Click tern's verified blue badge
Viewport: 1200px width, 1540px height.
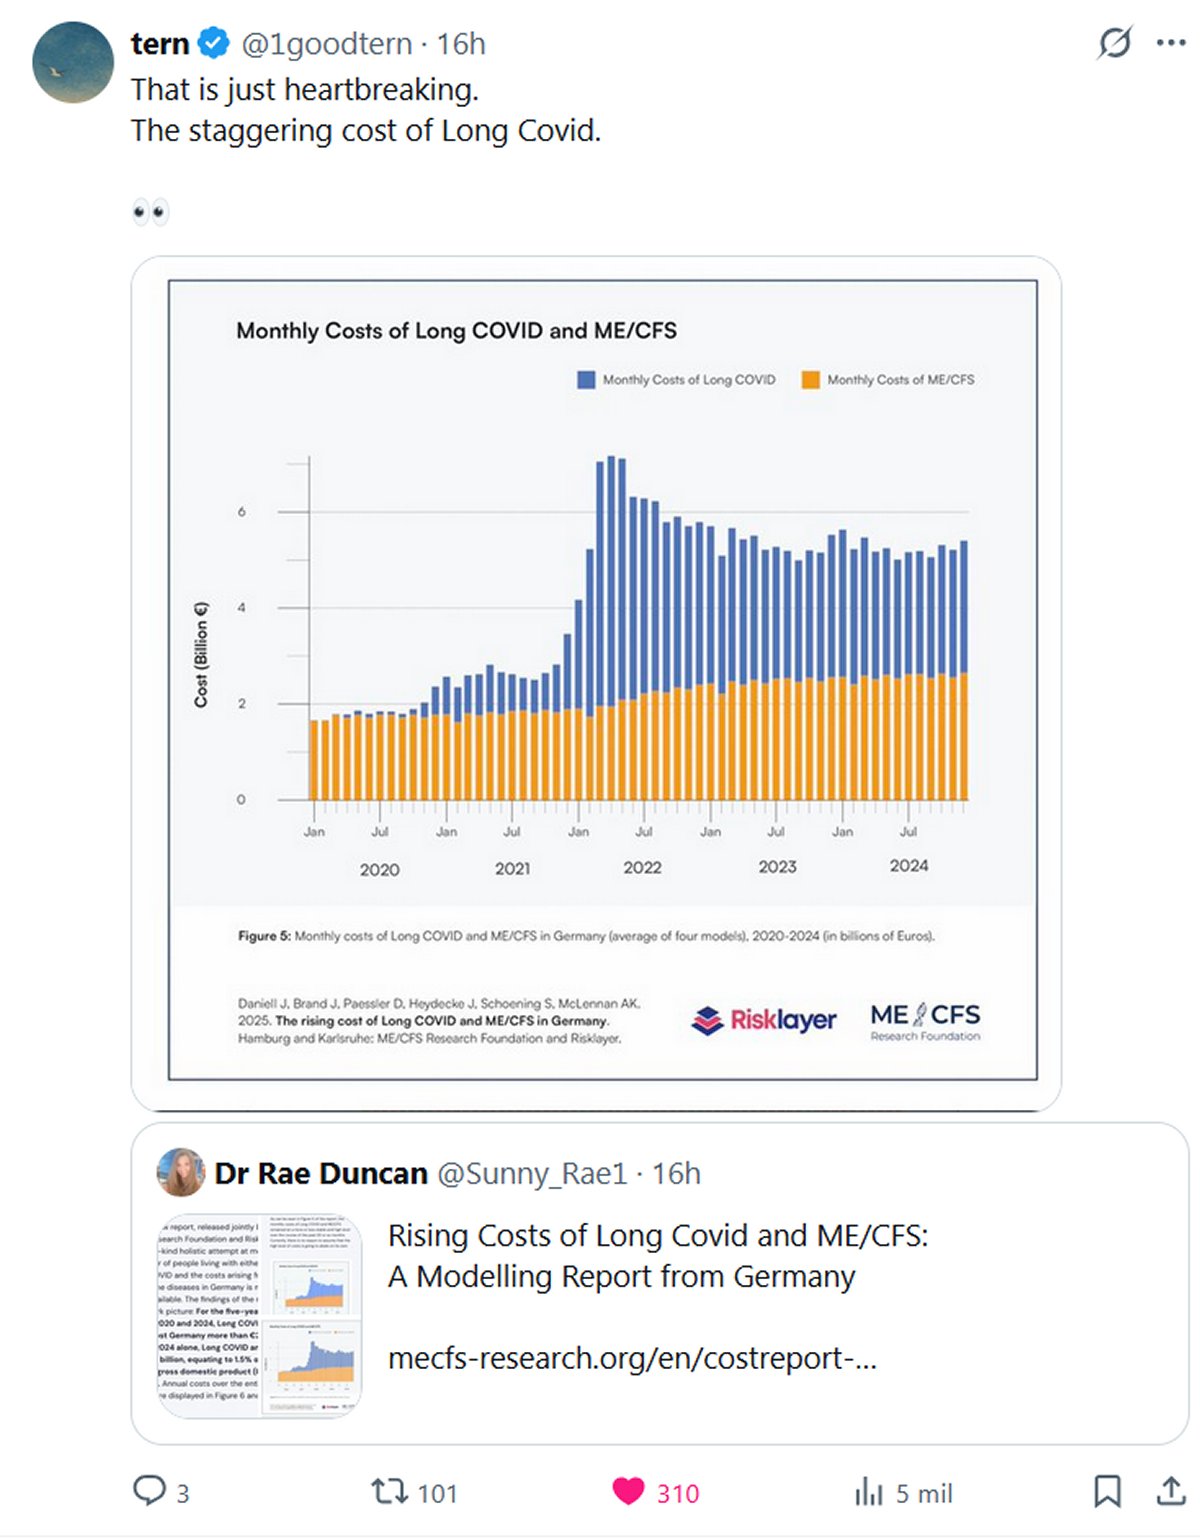pyautogui.click(x=213, y=44)
